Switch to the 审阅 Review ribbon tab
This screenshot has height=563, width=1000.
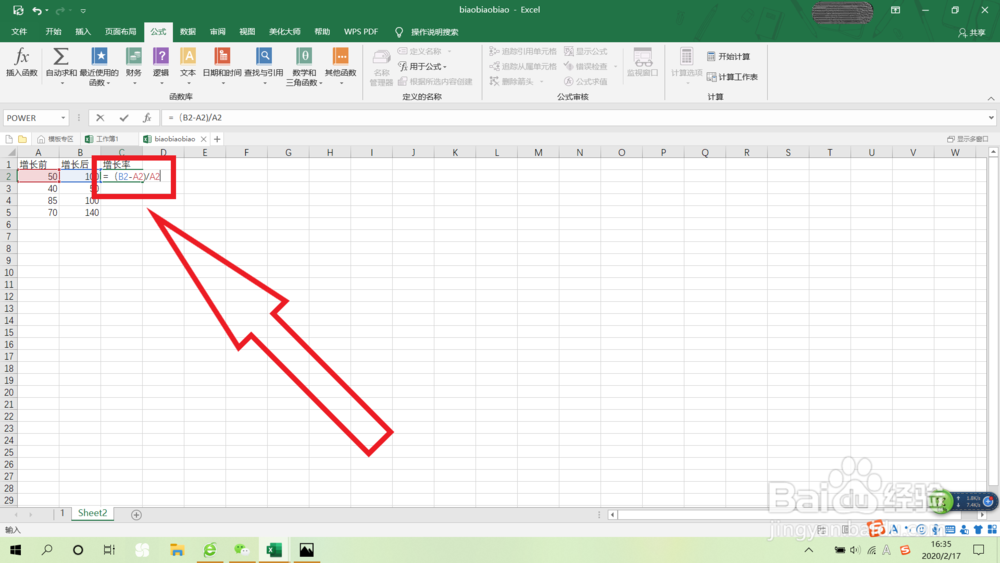(217, 32)
